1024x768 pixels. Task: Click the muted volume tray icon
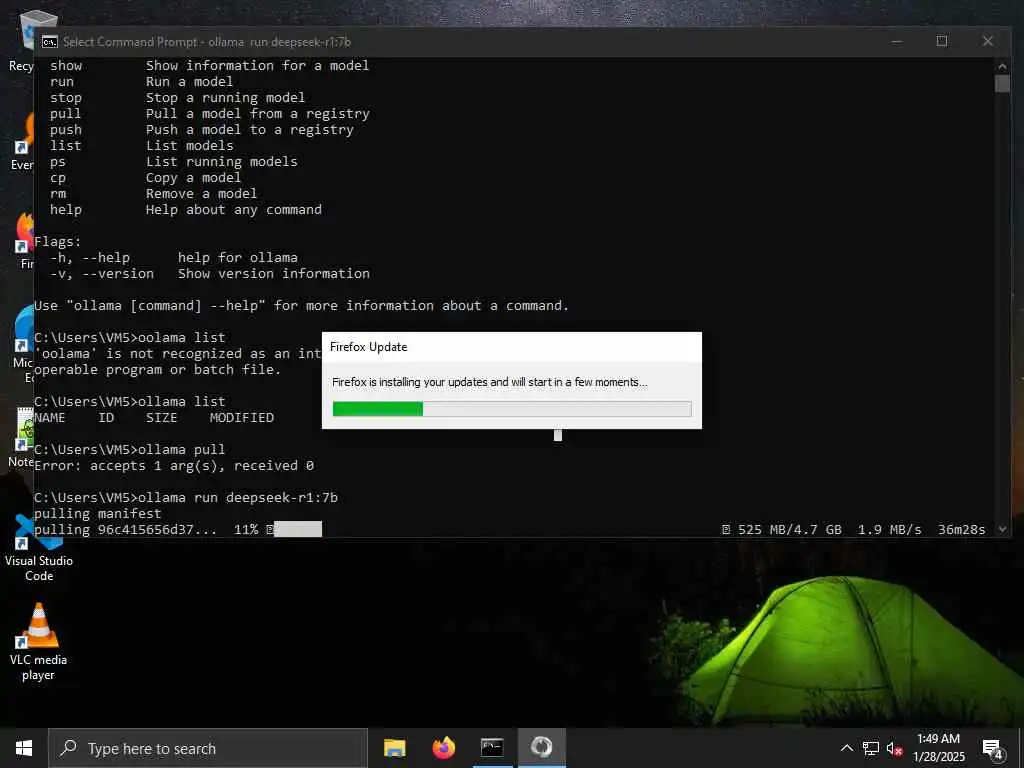tap(894, 748)
